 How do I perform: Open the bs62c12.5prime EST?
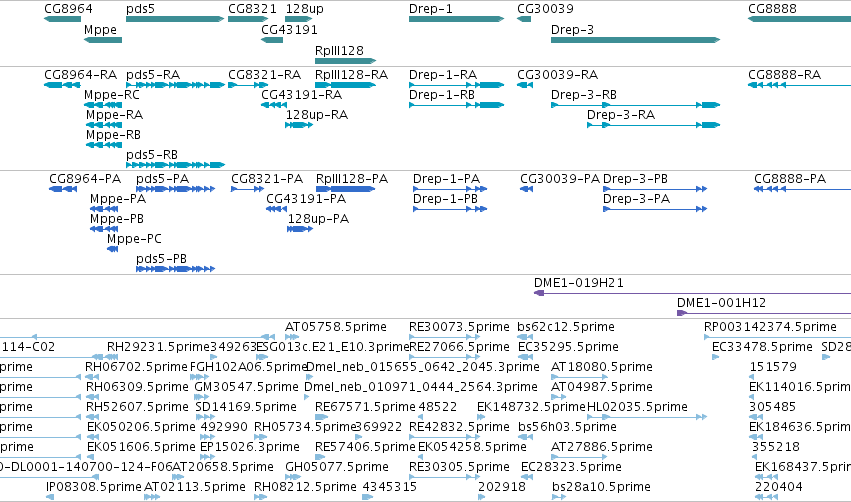(525, 337)
